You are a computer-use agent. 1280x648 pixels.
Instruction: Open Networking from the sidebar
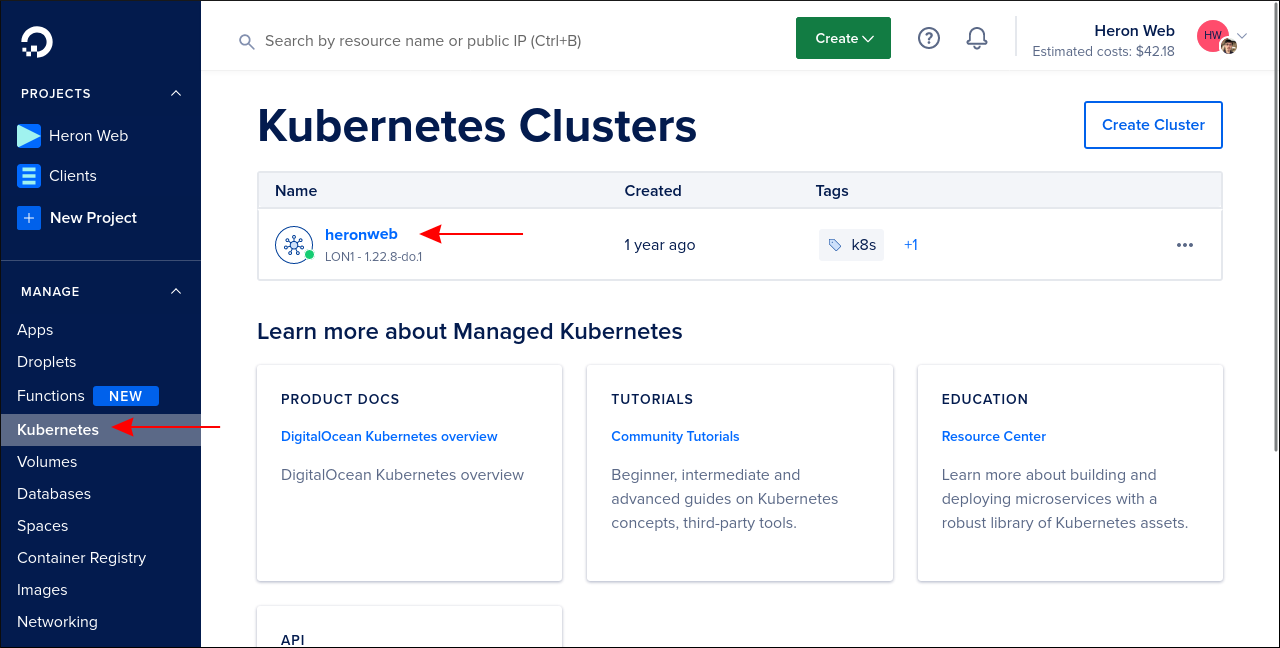(57, 621)
